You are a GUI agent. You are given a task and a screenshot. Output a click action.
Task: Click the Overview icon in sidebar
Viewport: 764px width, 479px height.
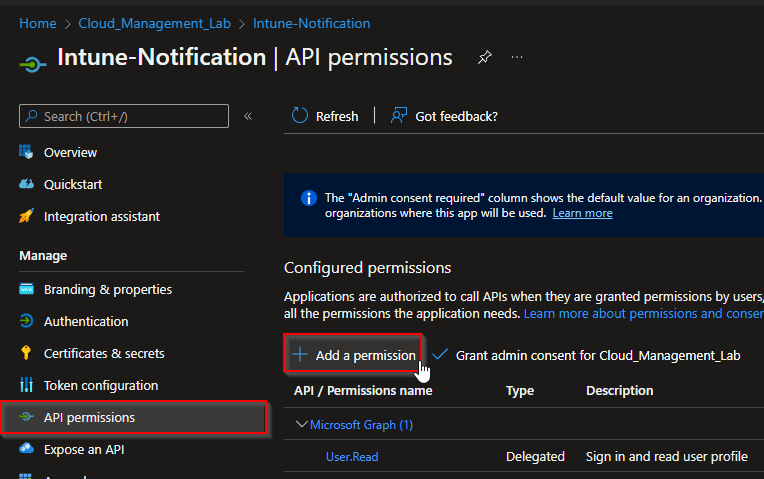click(x=26, y=152)
